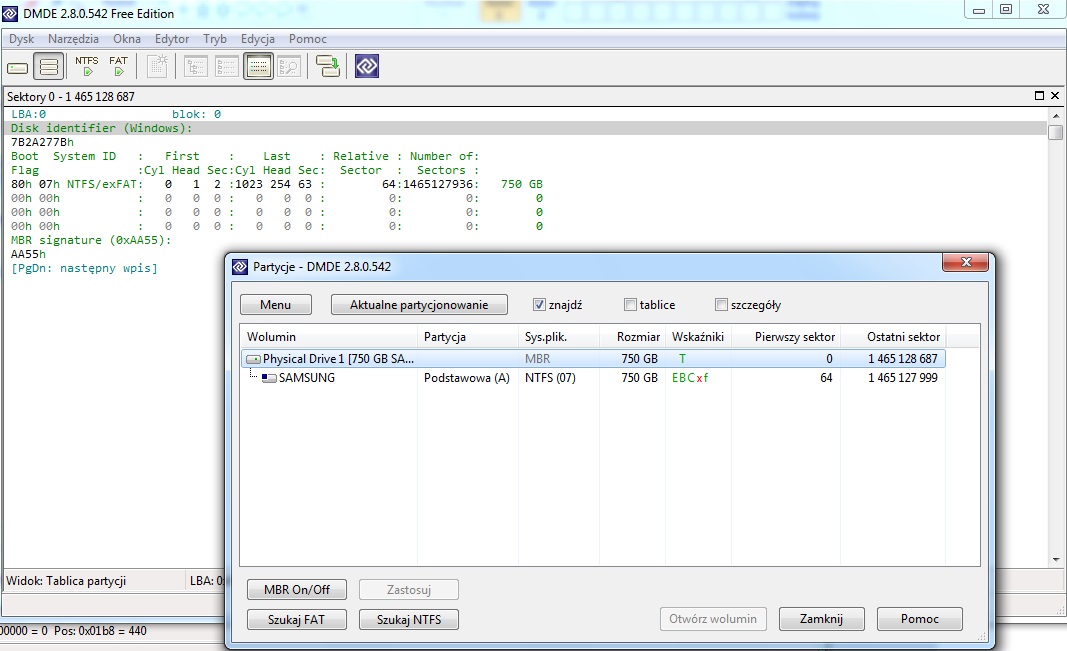The height and width of the screenshot is (651, 1067).
Task: Click the 'MBR On/Off' button
Action: coord(297,590)
